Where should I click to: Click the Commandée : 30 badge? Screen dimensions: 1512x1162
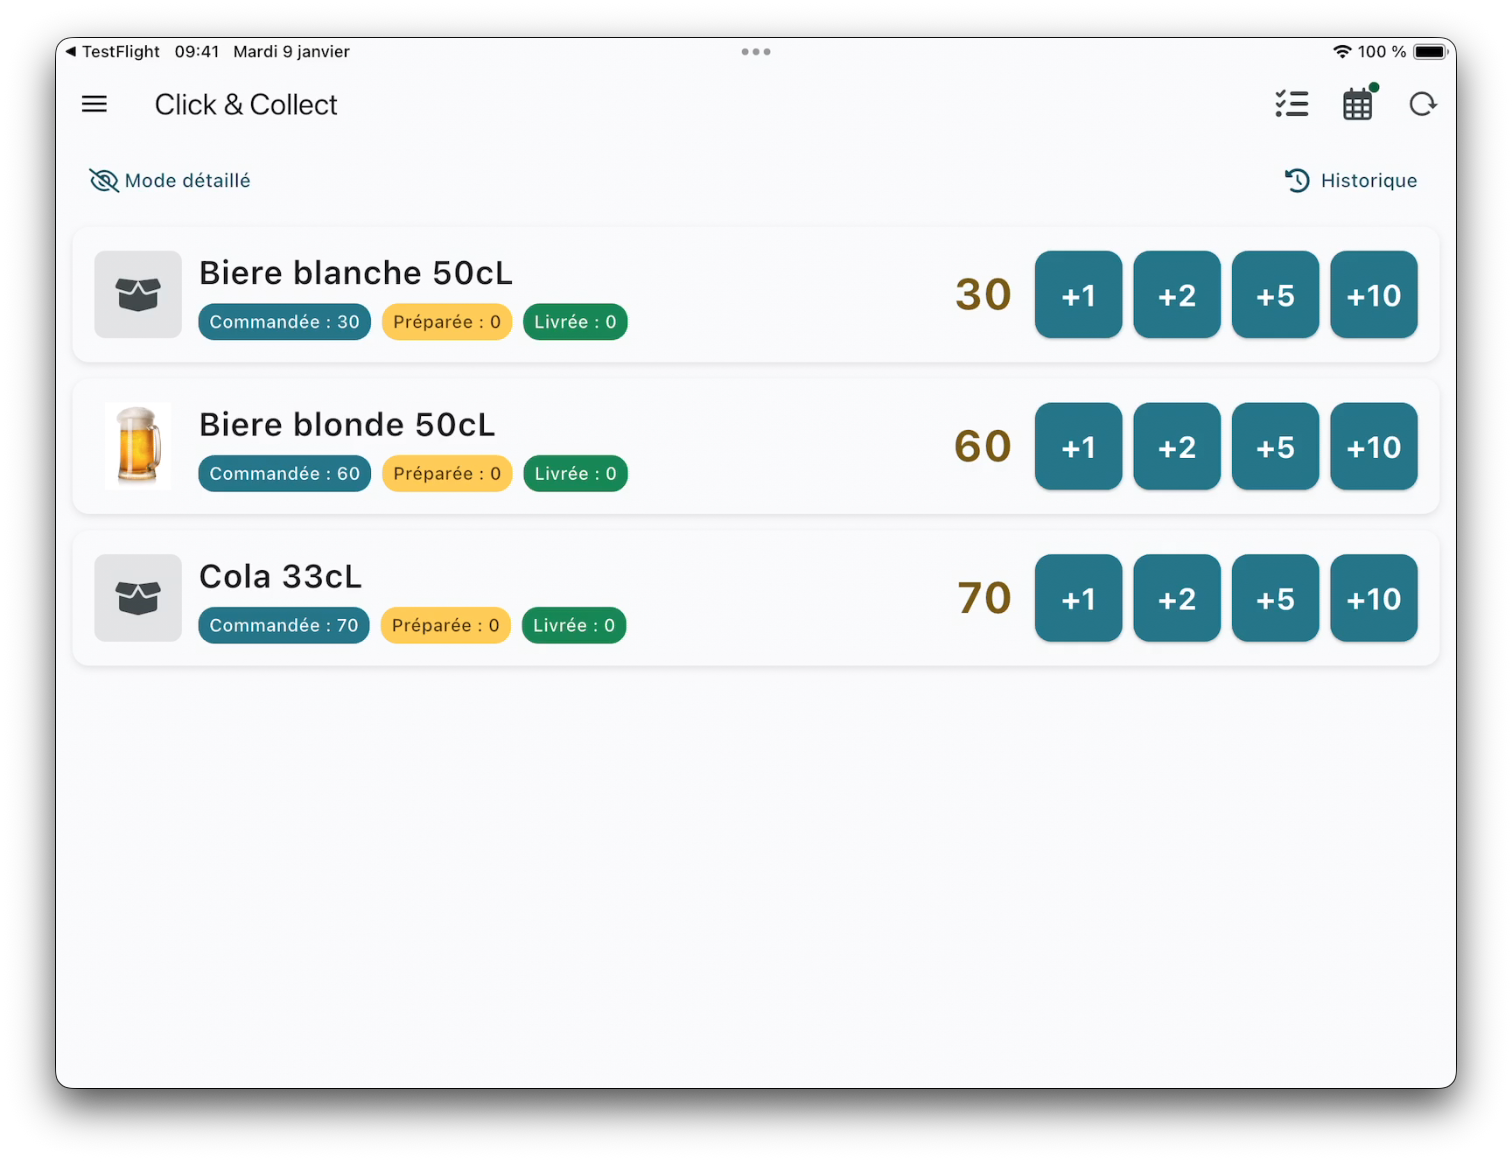(284, 322)
